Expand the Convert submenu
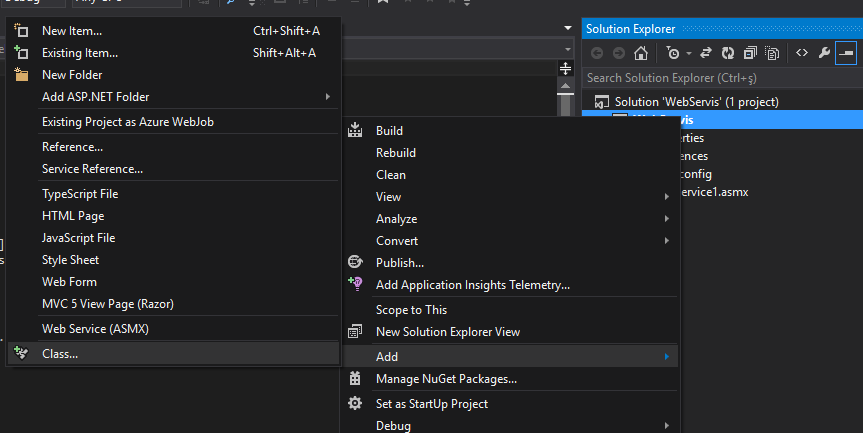 [510, 241]
